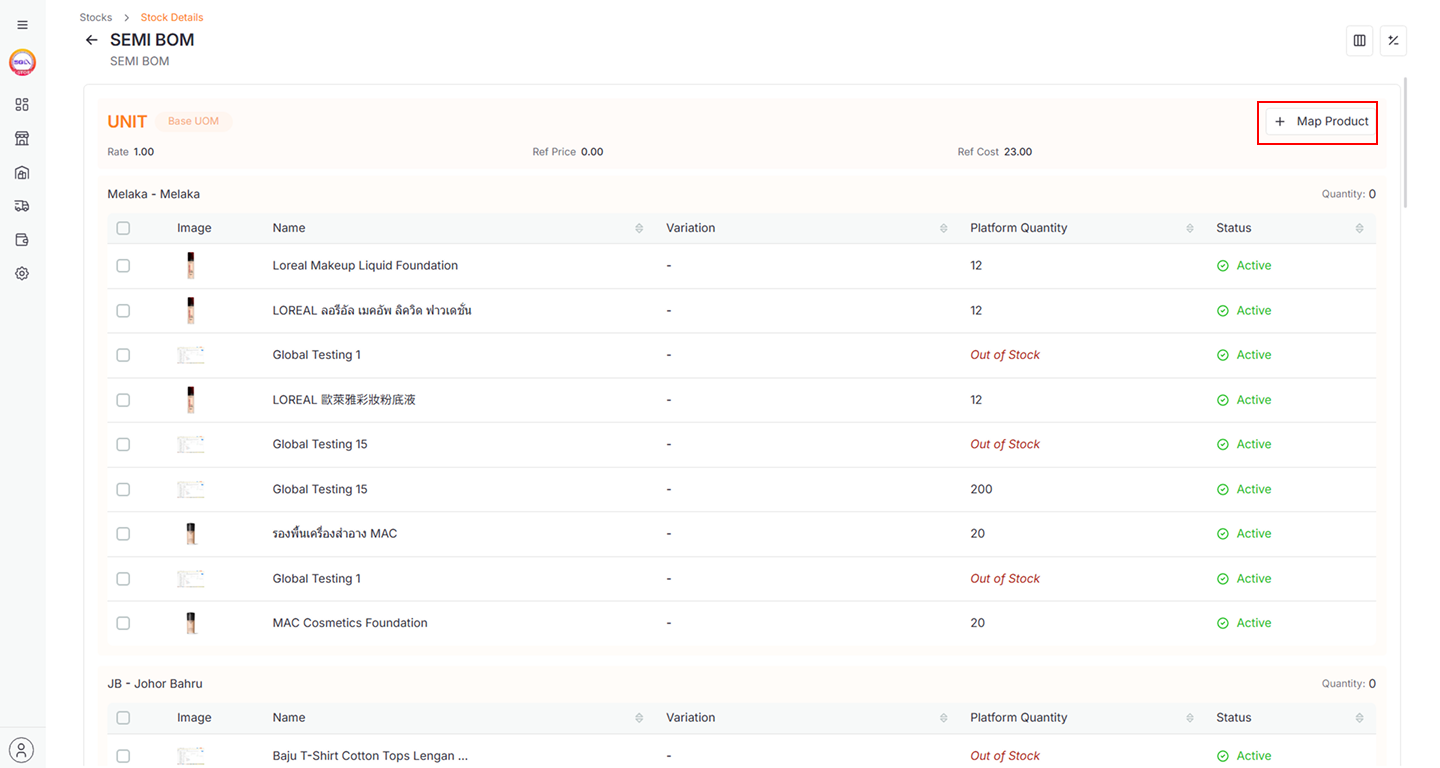Go back using the left arrow
The height and width of the screenshot is (768, 1440).
pos(92,40)
